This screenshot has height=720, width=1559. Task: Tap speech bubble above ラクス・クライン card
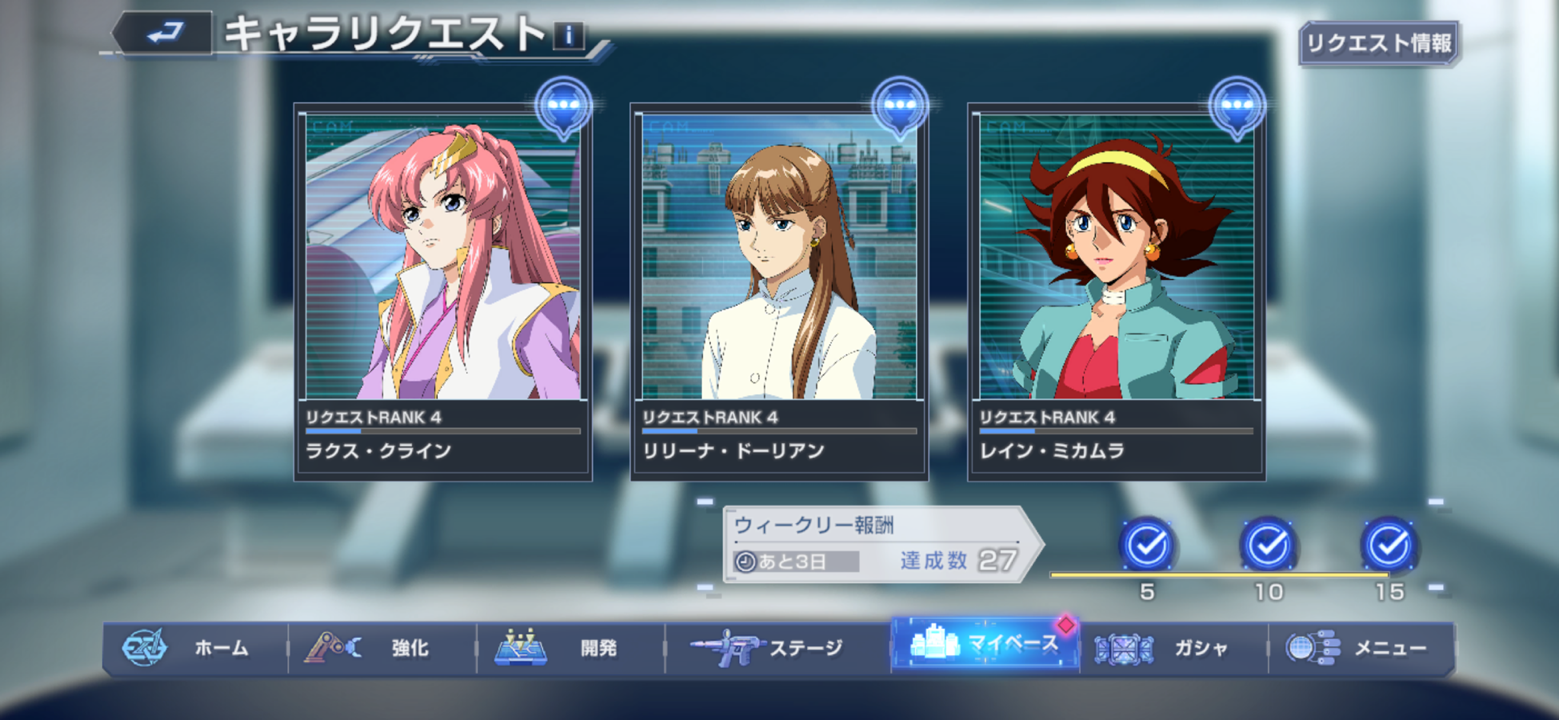point(563,107)
